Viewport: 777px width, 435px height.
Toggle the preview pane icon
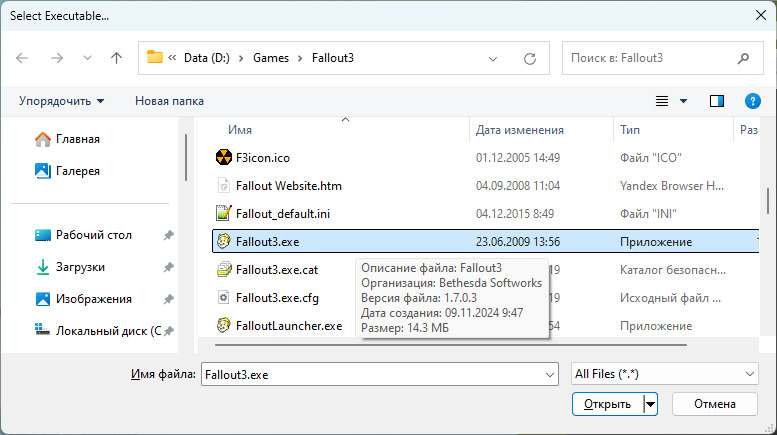[716, 101]
